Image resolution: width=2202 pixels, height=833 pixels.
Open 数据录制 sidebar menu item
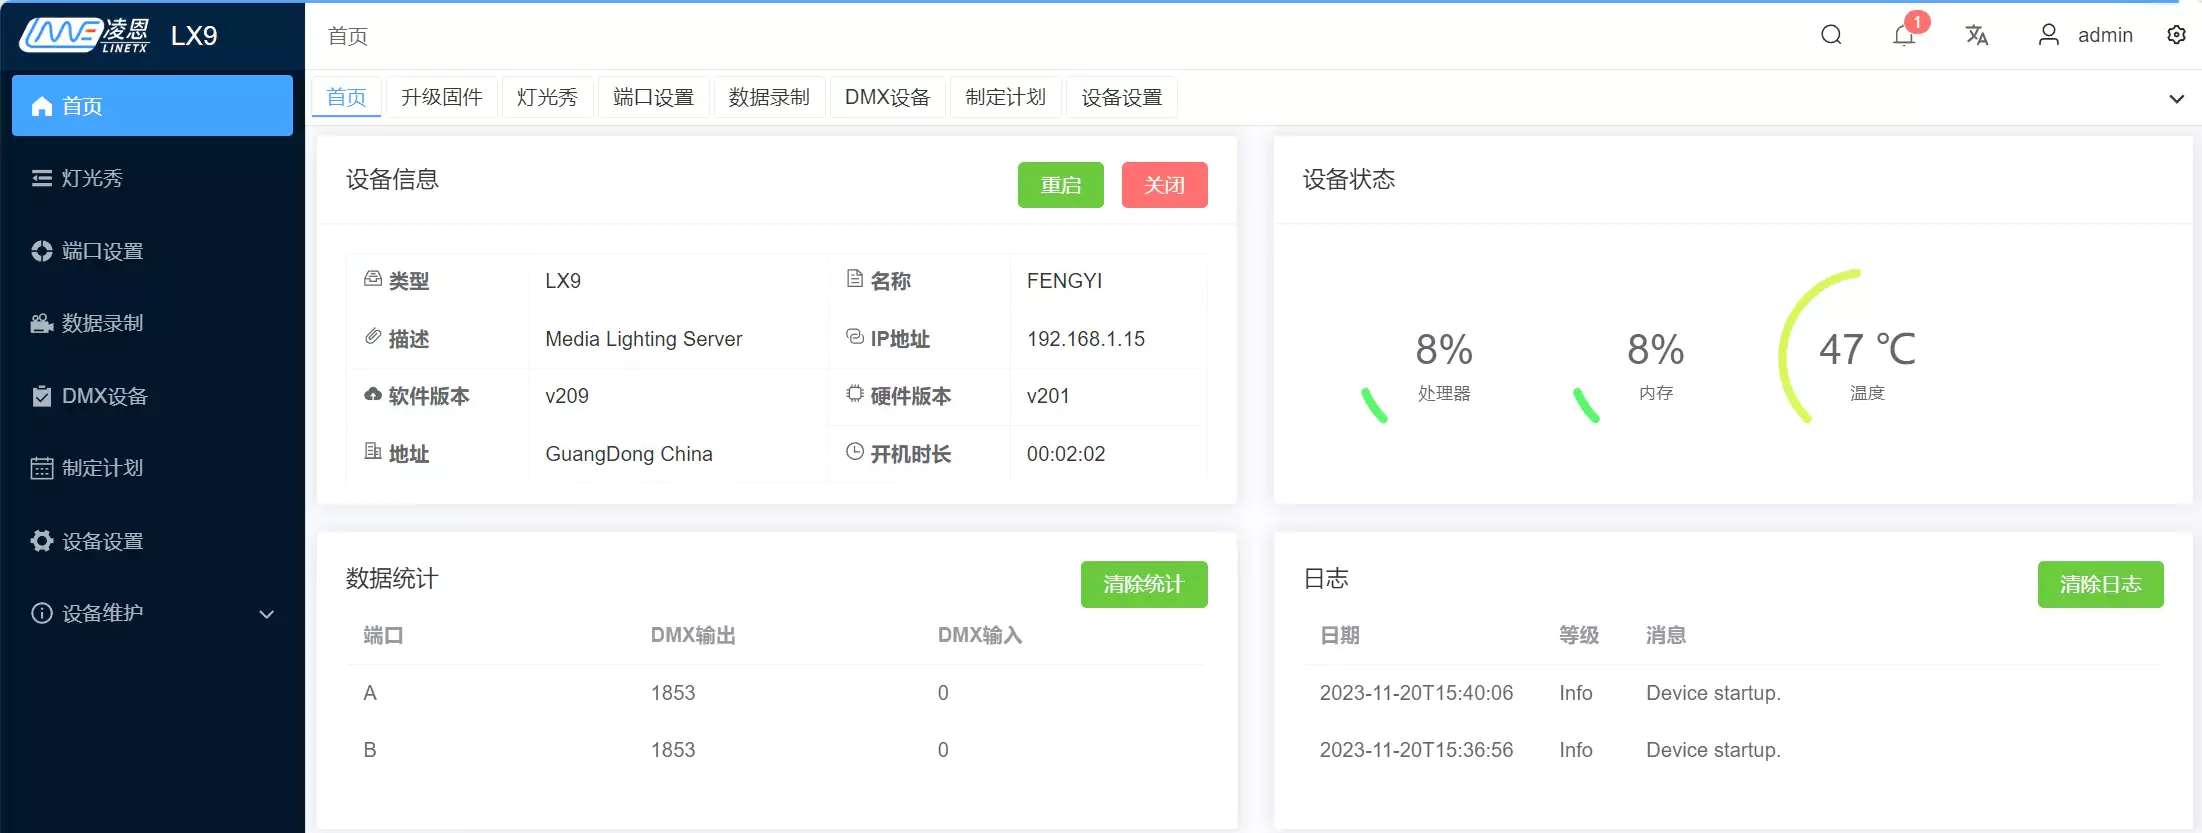pyautogui.click(x=152, y=323)
